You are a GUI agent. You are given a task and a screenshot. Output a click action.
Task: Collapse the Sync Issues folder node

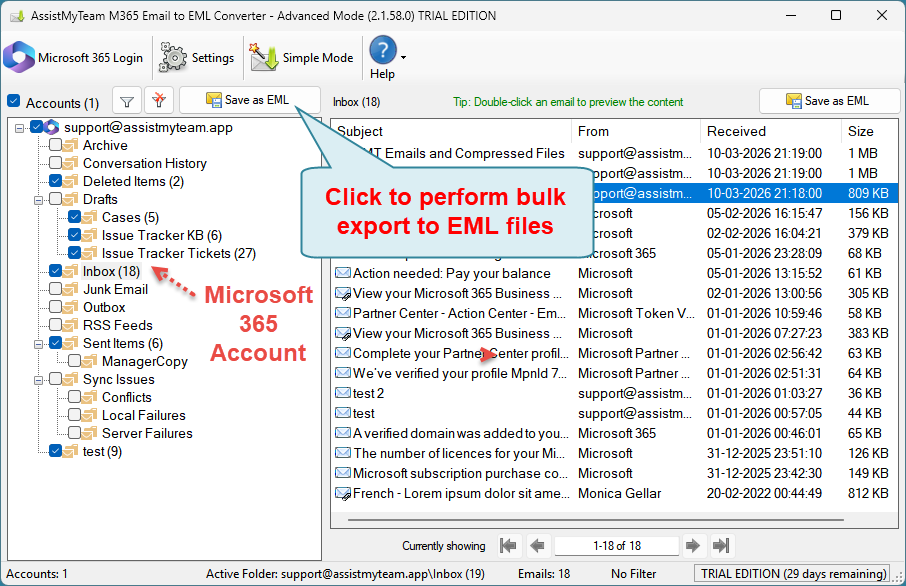coord(37,379)
